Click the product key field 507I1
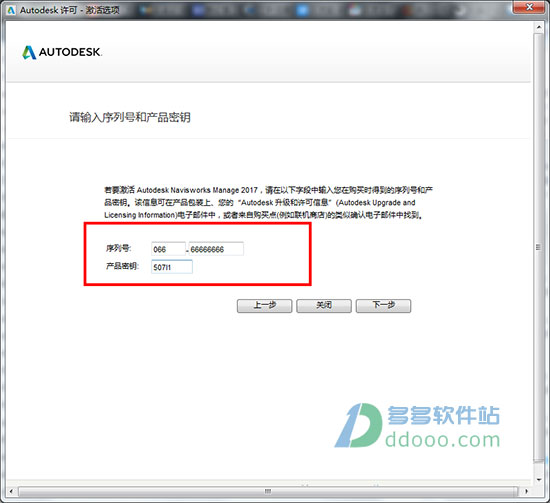 pyautogui.click(x=172, y=267)
